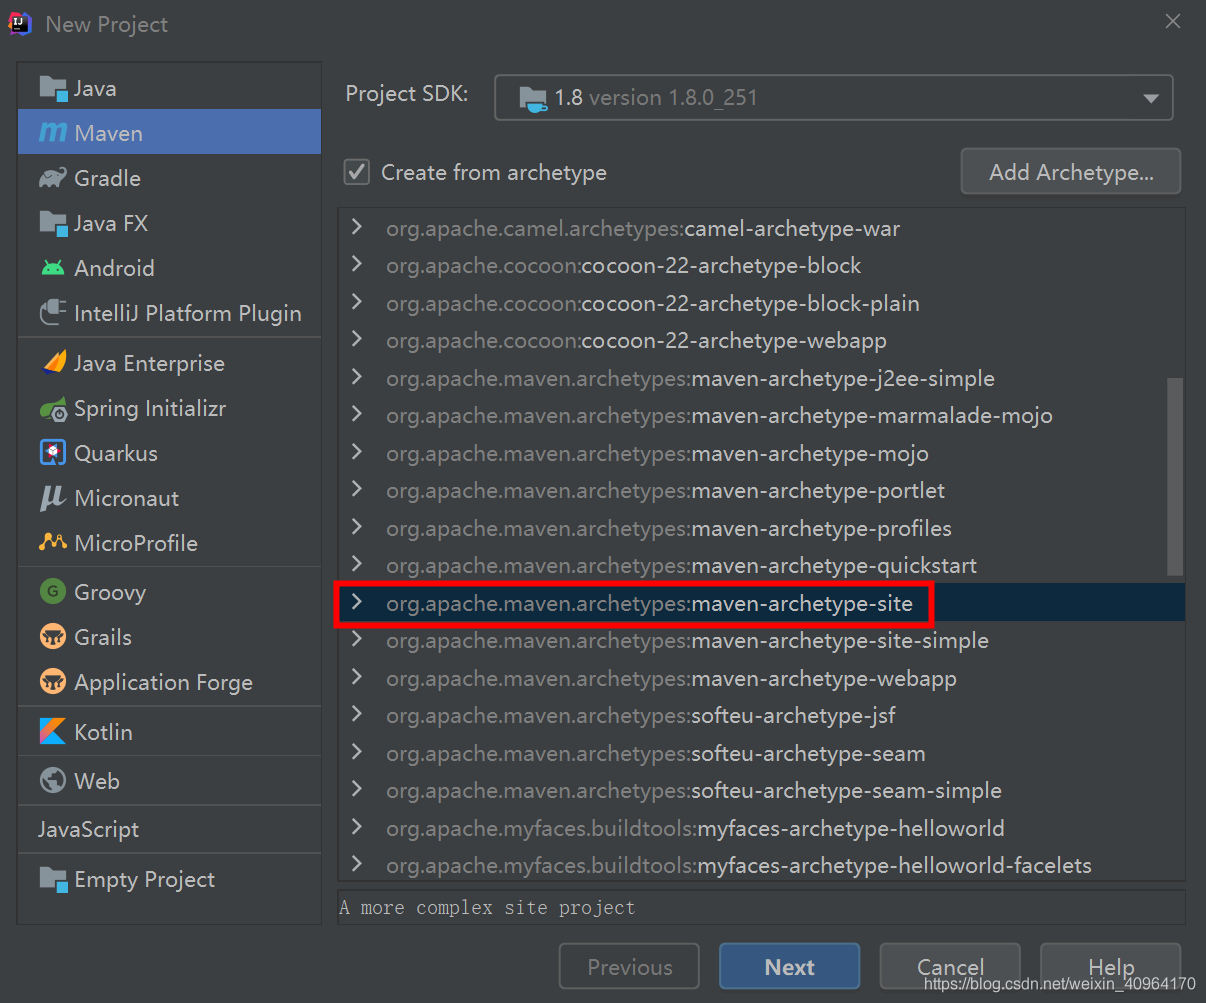Click the Next button
Screen dimensions: 1206x1003
(x=789, y=967)
